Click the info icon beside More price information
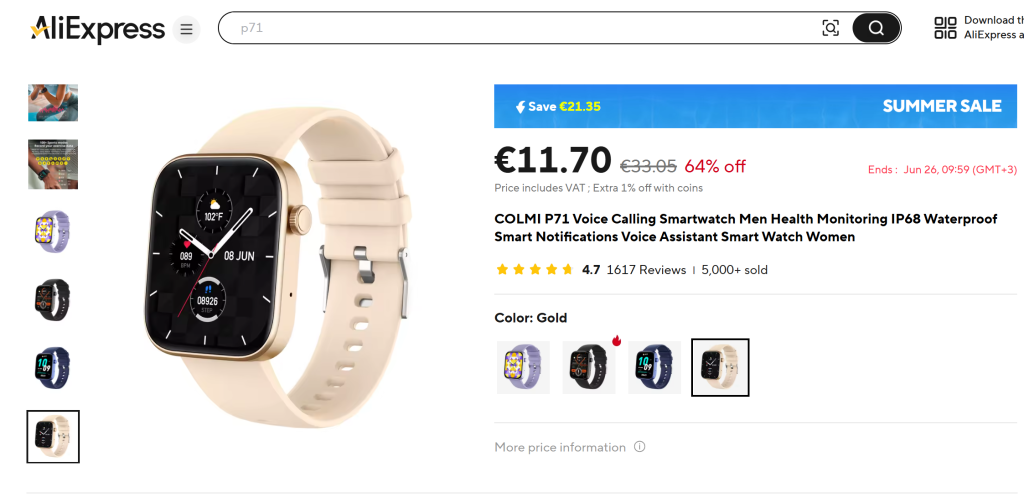 (x=640, y=447)
